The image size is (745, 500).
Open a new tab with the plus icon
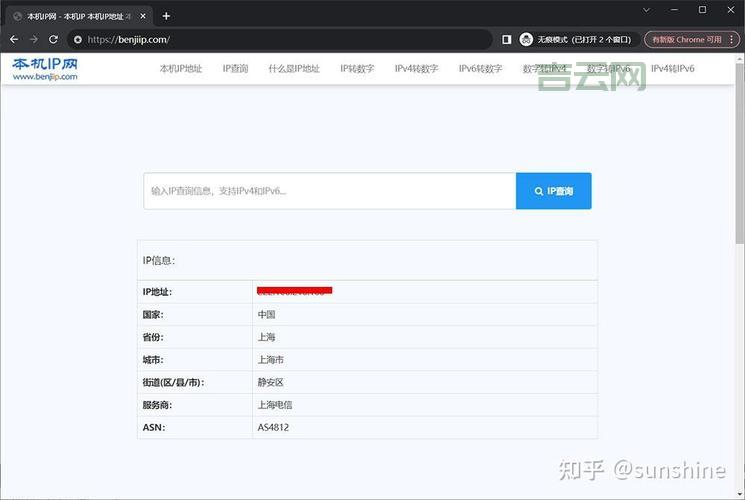point(166,16)
